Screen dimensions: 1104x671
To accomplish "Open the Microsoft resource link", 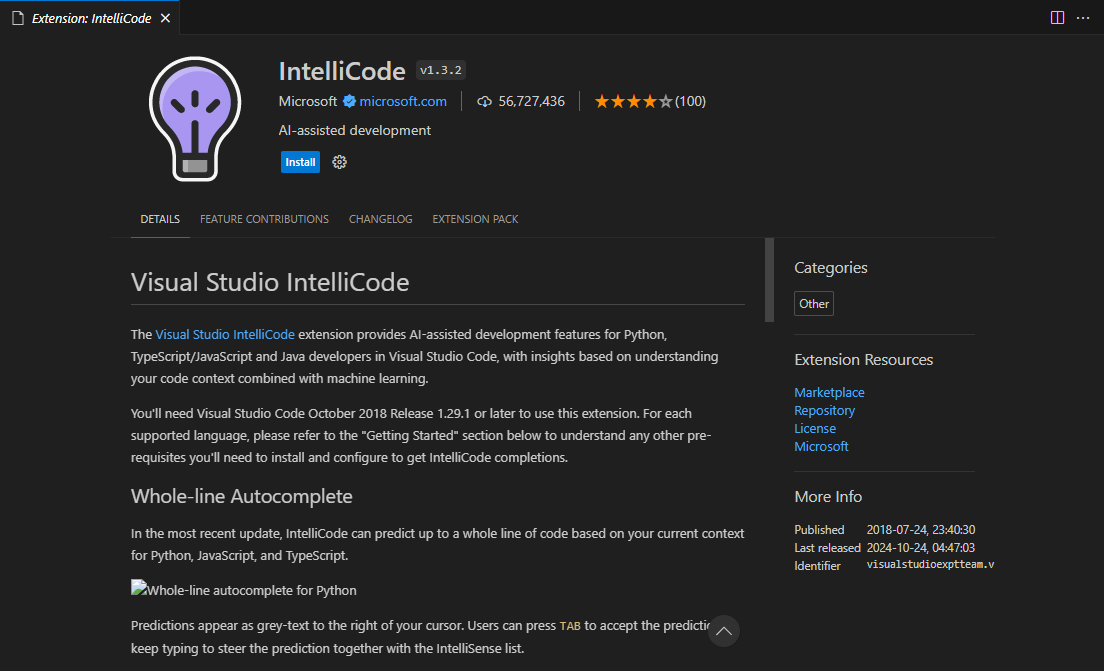I will (x=821, y=446).
